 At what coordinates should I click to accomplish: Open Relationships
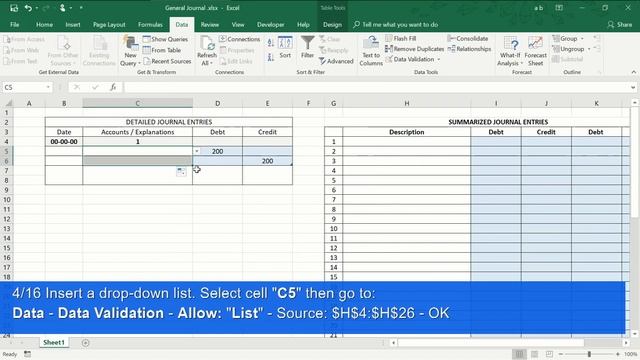(469, 49)
